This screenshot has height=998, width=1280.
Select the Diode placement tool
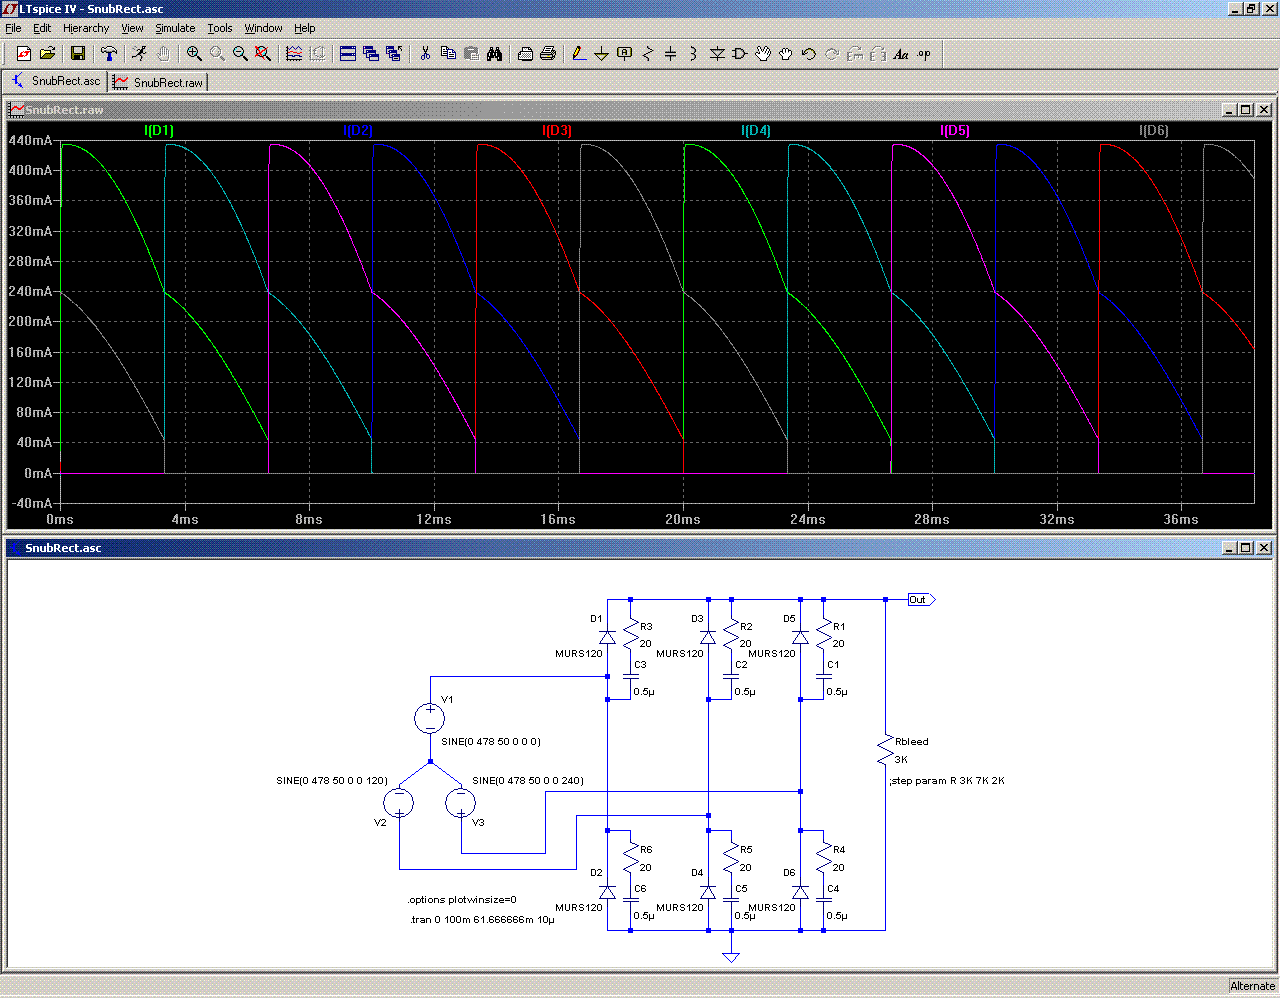[x=717, y=54]
